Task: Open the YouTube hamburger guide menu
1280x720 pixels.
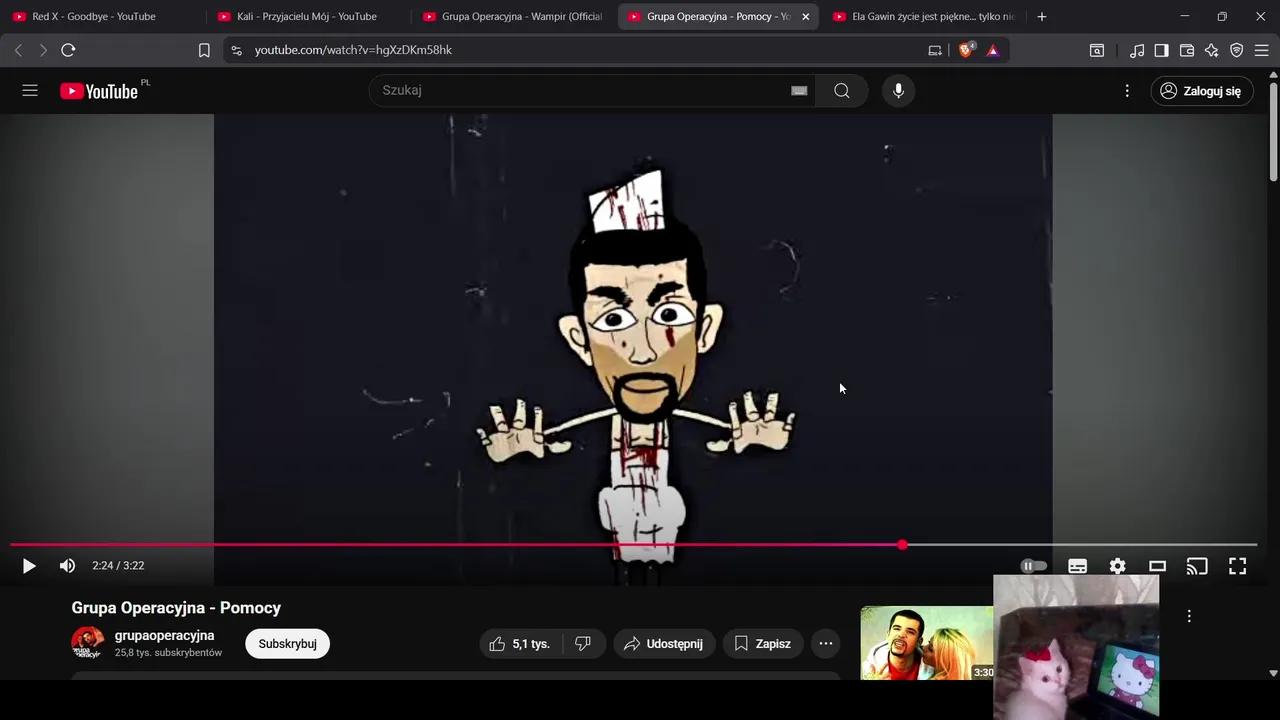Action: point(30,91)
